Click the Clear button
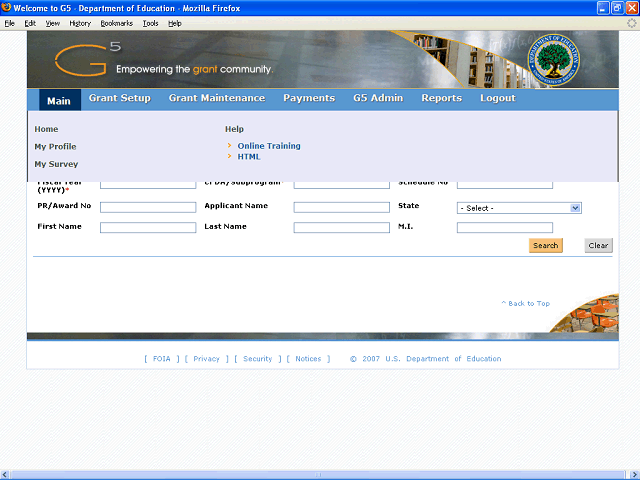This screenshot has width=640, height=480. click(x=598, y=245)
